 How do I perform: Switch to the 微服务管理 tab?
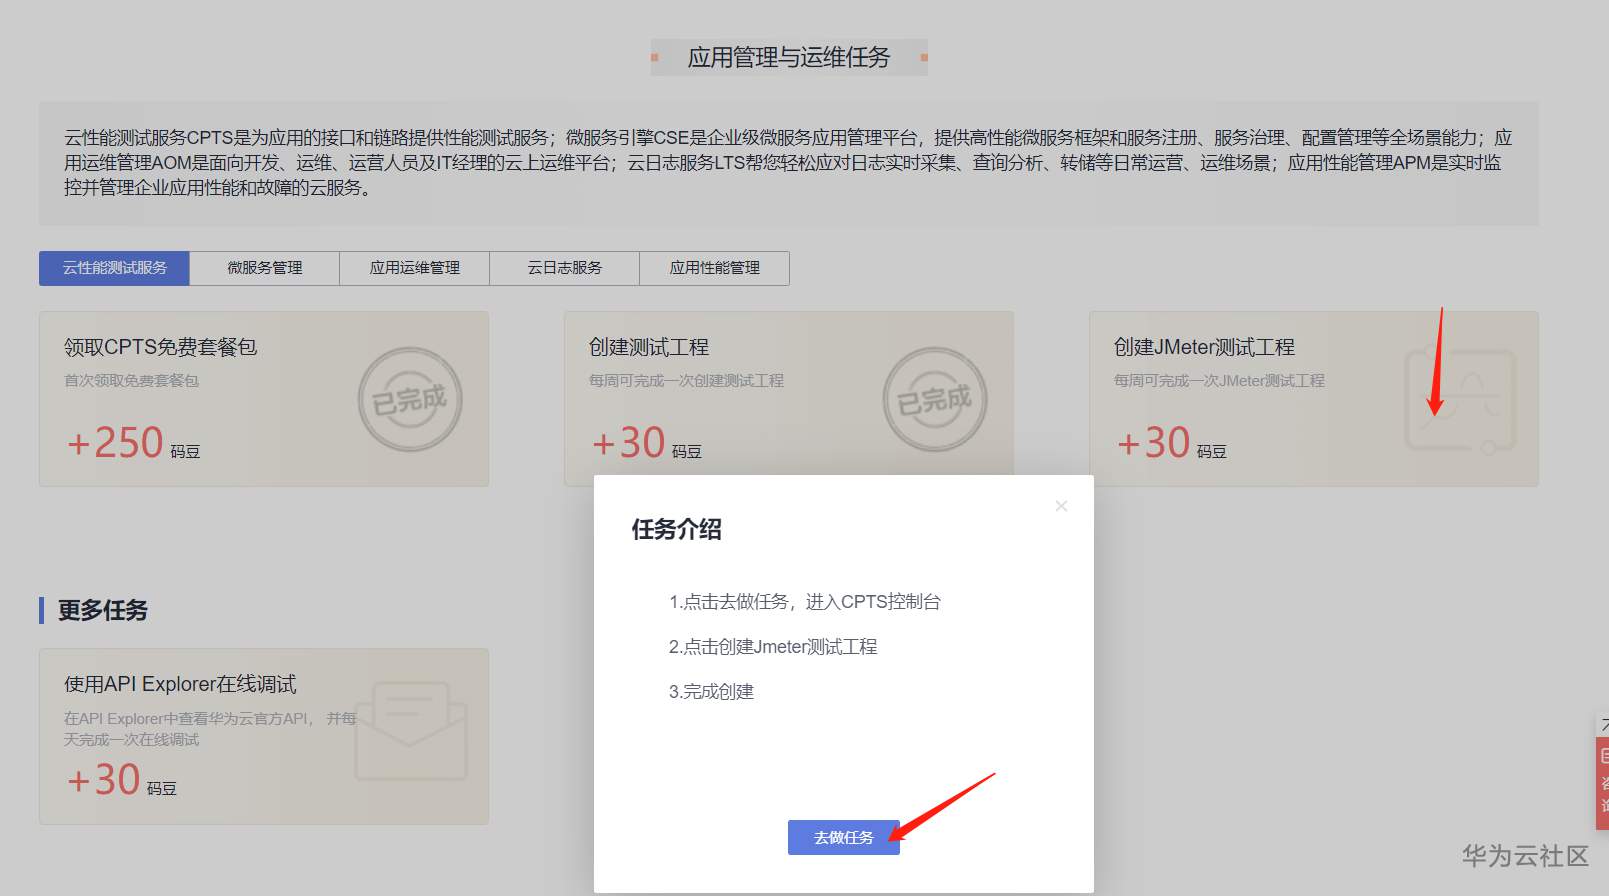pyautogui.click(x=264, y=268)
